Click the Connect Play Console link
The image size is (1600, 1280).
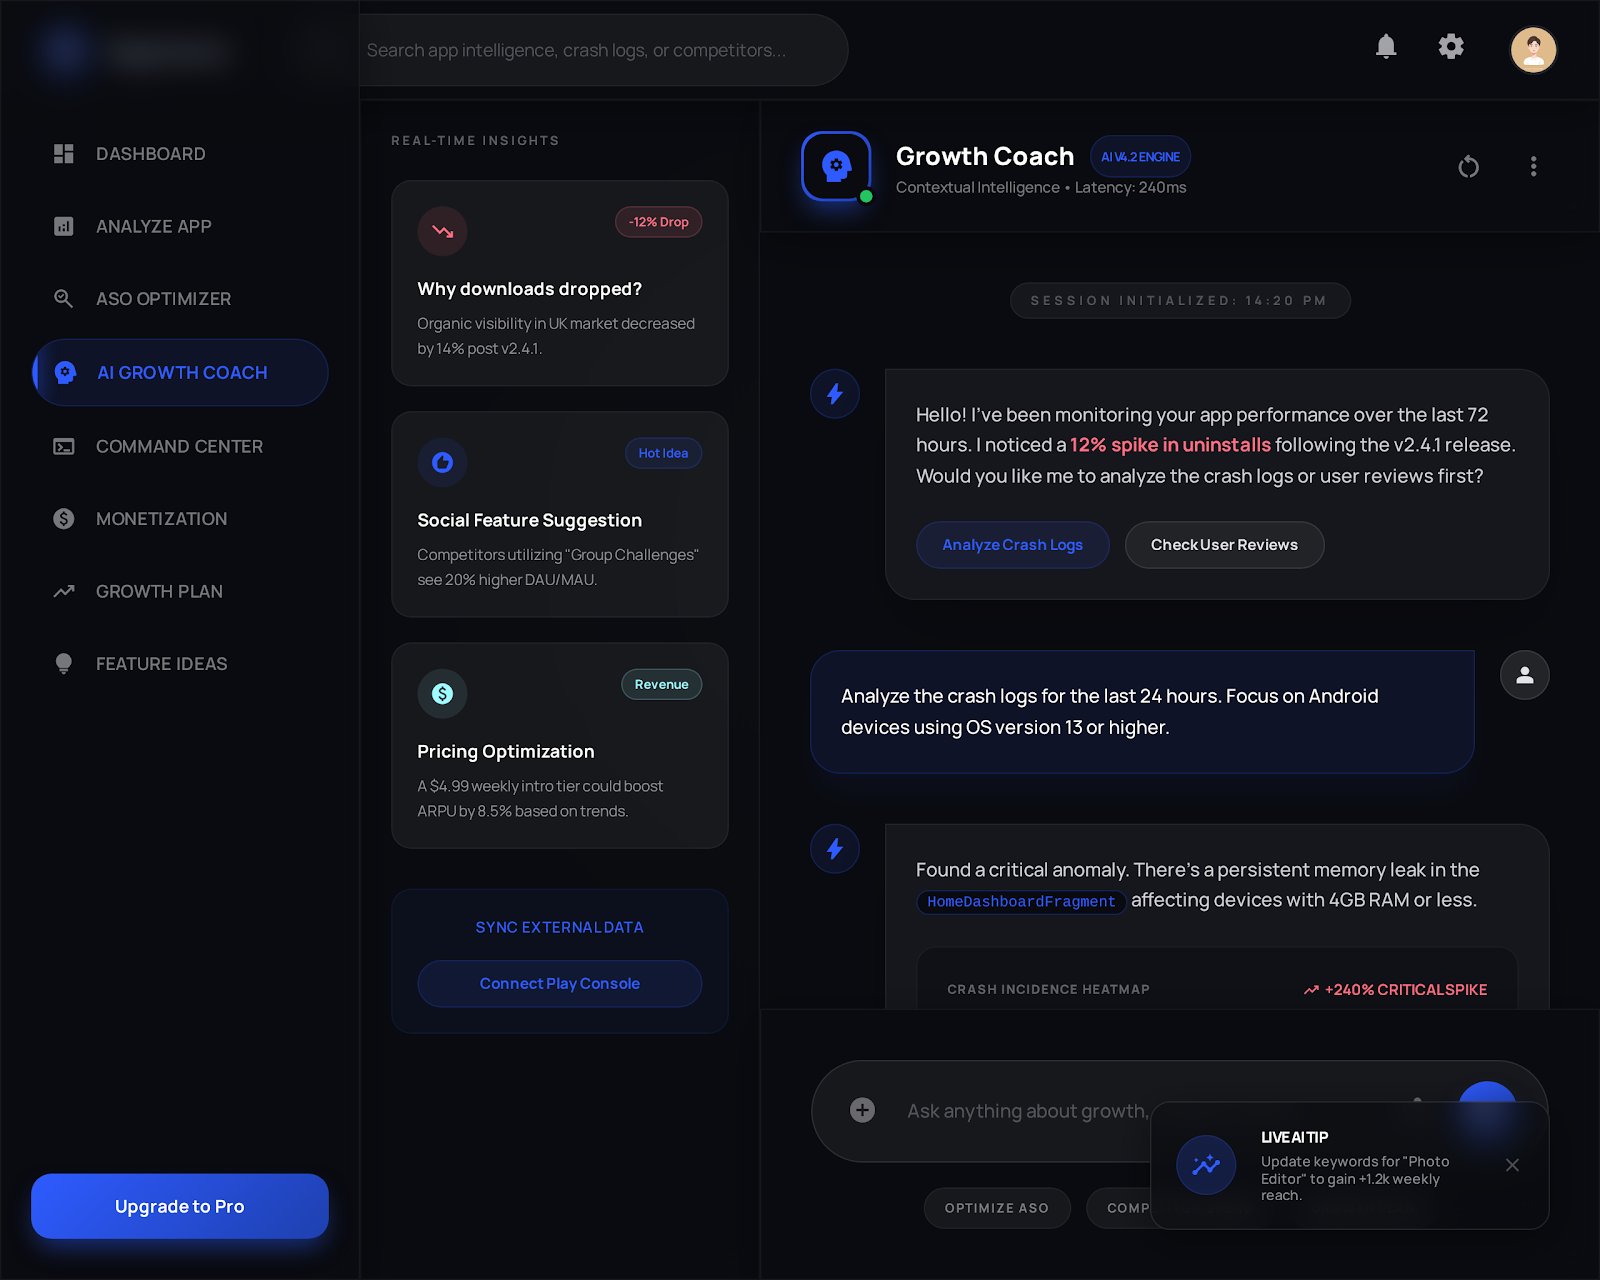[559, 983]
